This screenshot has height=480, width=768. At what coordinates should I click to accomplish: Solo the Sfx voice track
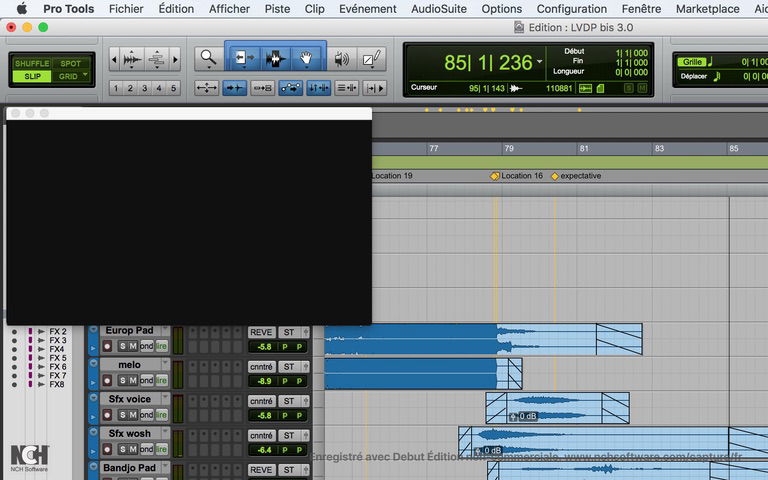[120, 414]
